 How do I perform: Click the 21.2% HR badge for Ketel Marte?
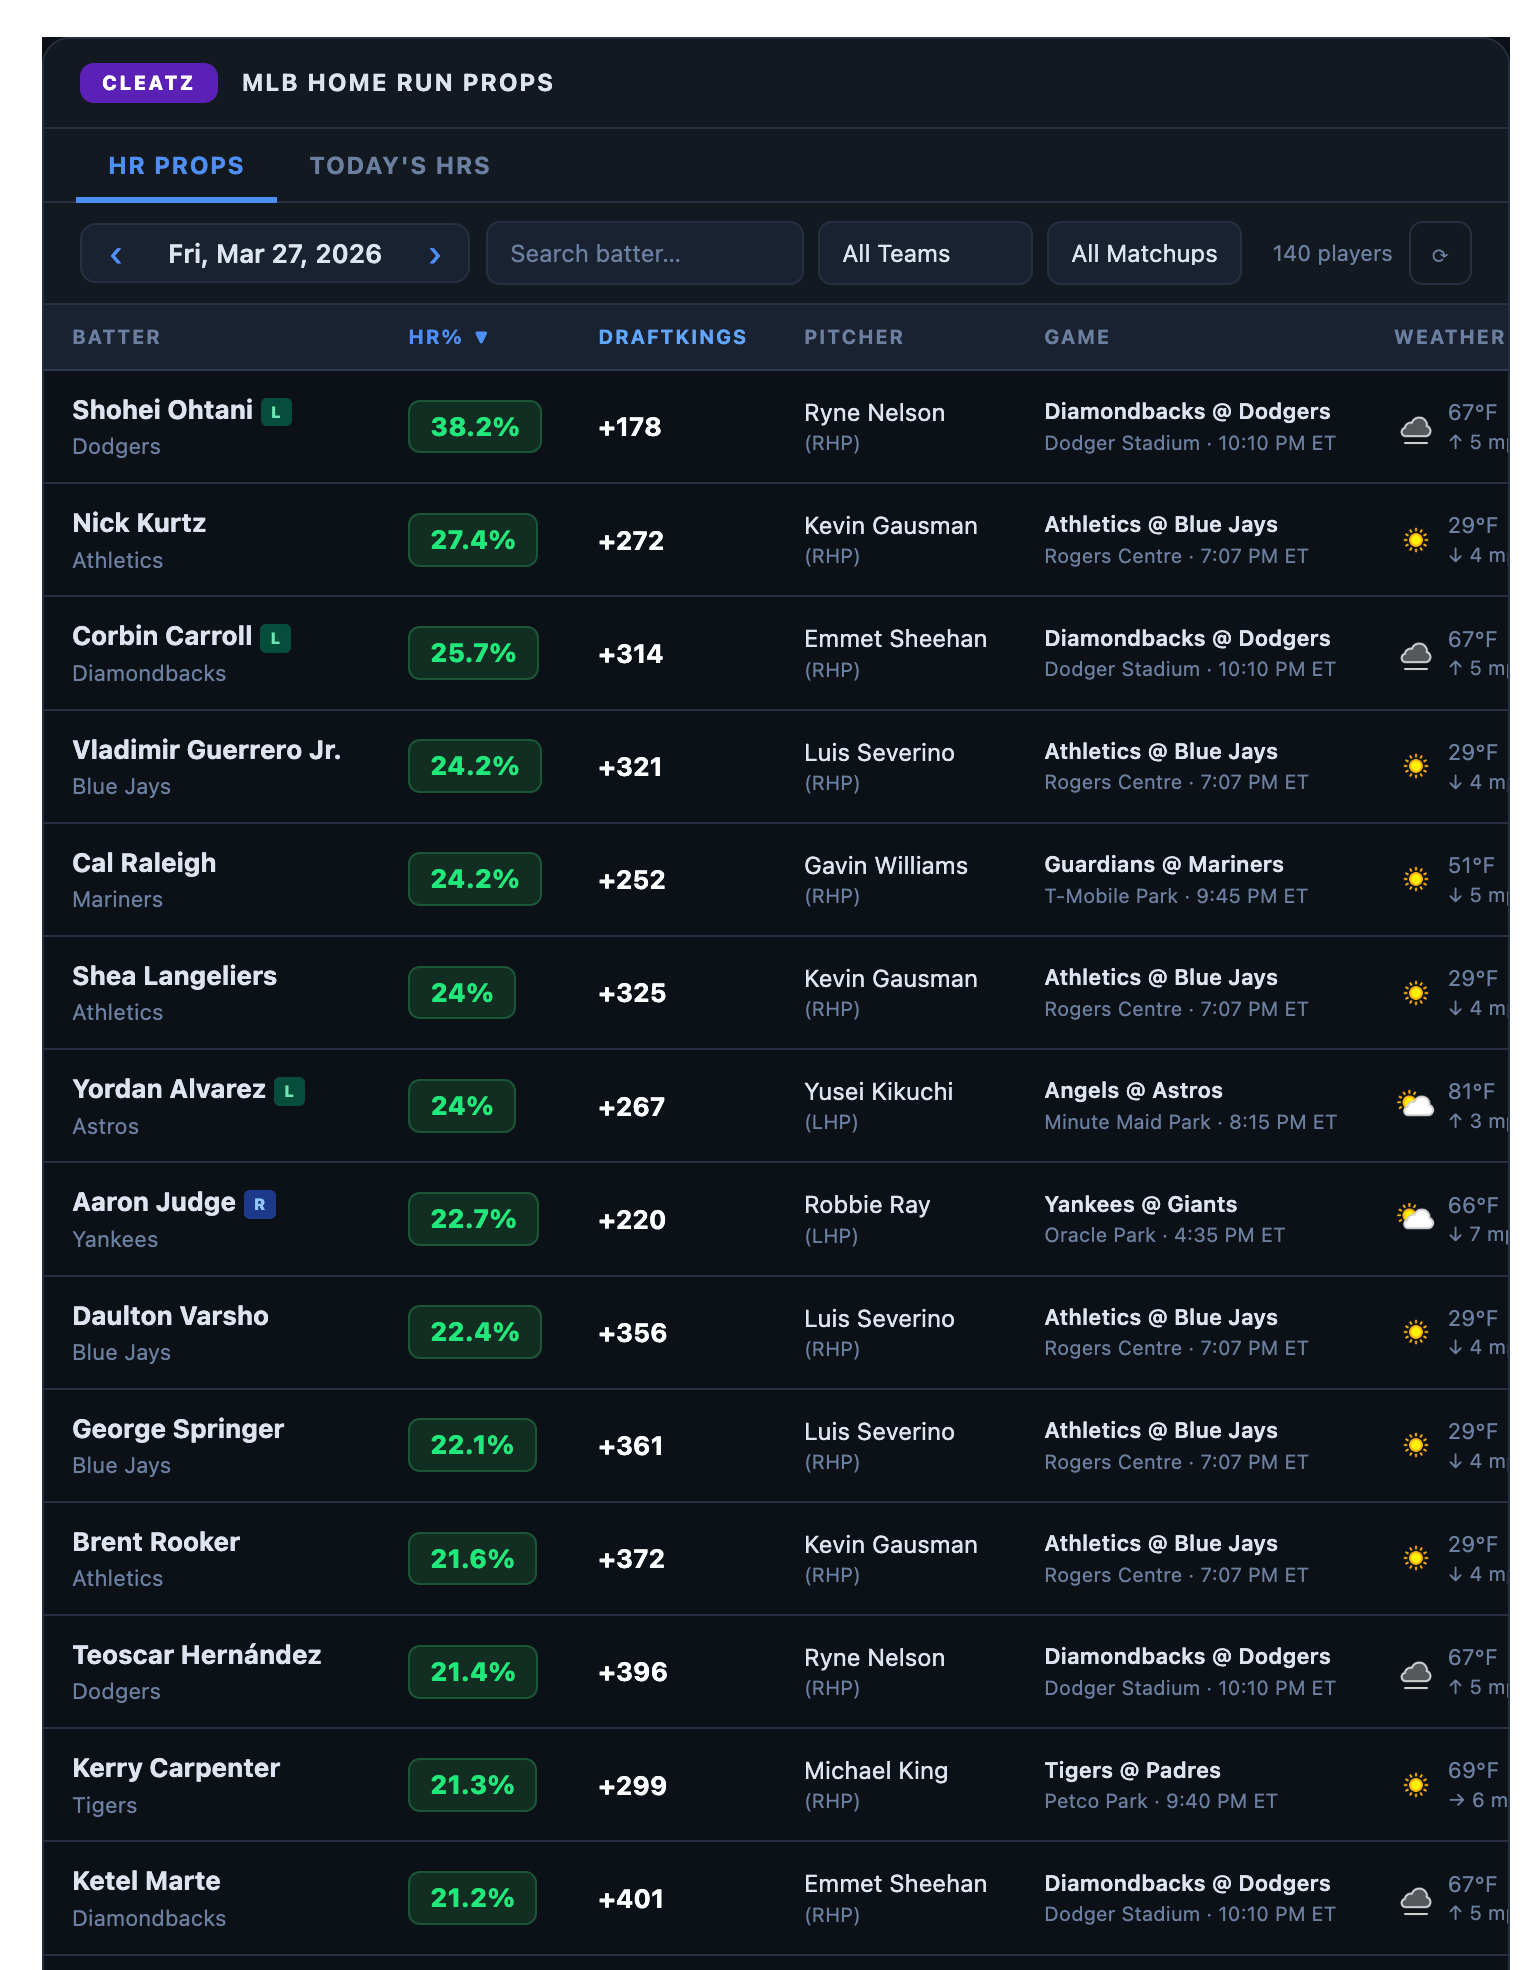coord(472,1898)
